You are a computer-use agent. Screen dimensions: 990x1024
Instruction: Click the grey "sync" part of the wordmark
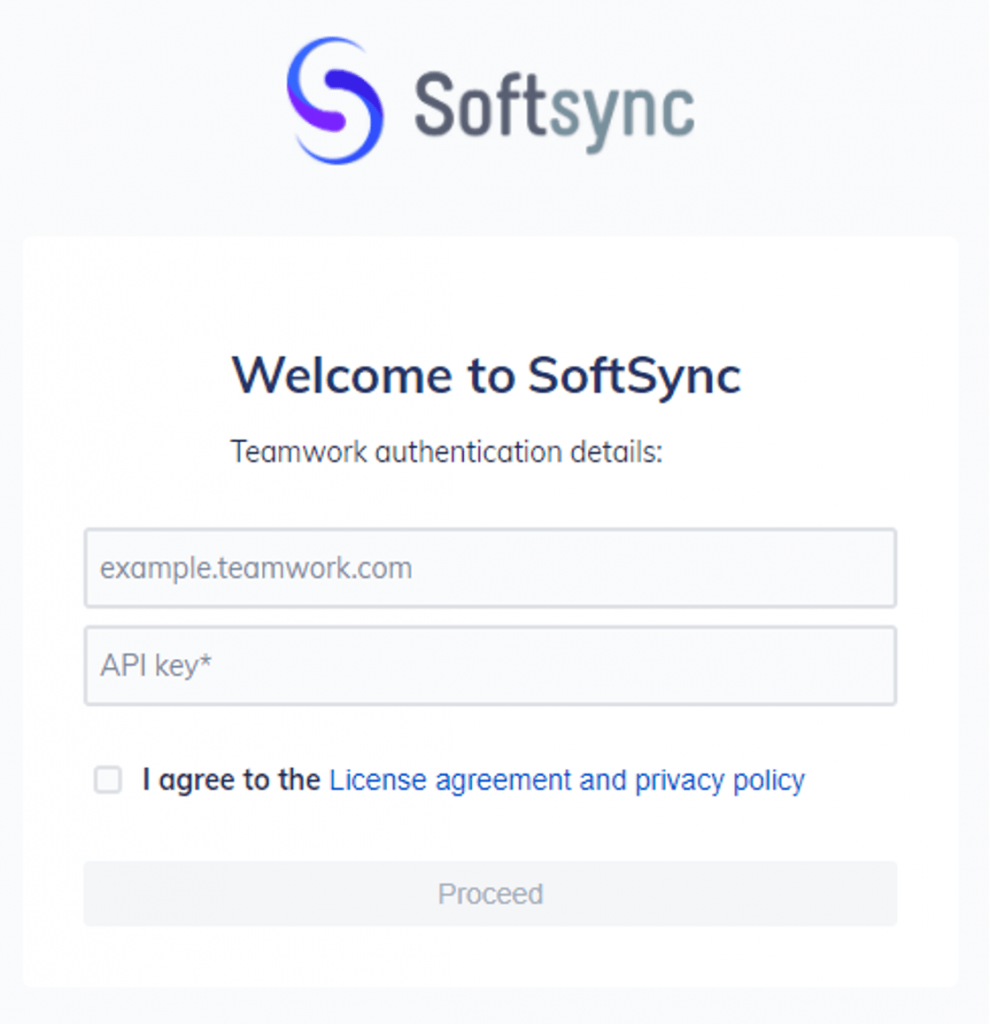pos(621,110)
